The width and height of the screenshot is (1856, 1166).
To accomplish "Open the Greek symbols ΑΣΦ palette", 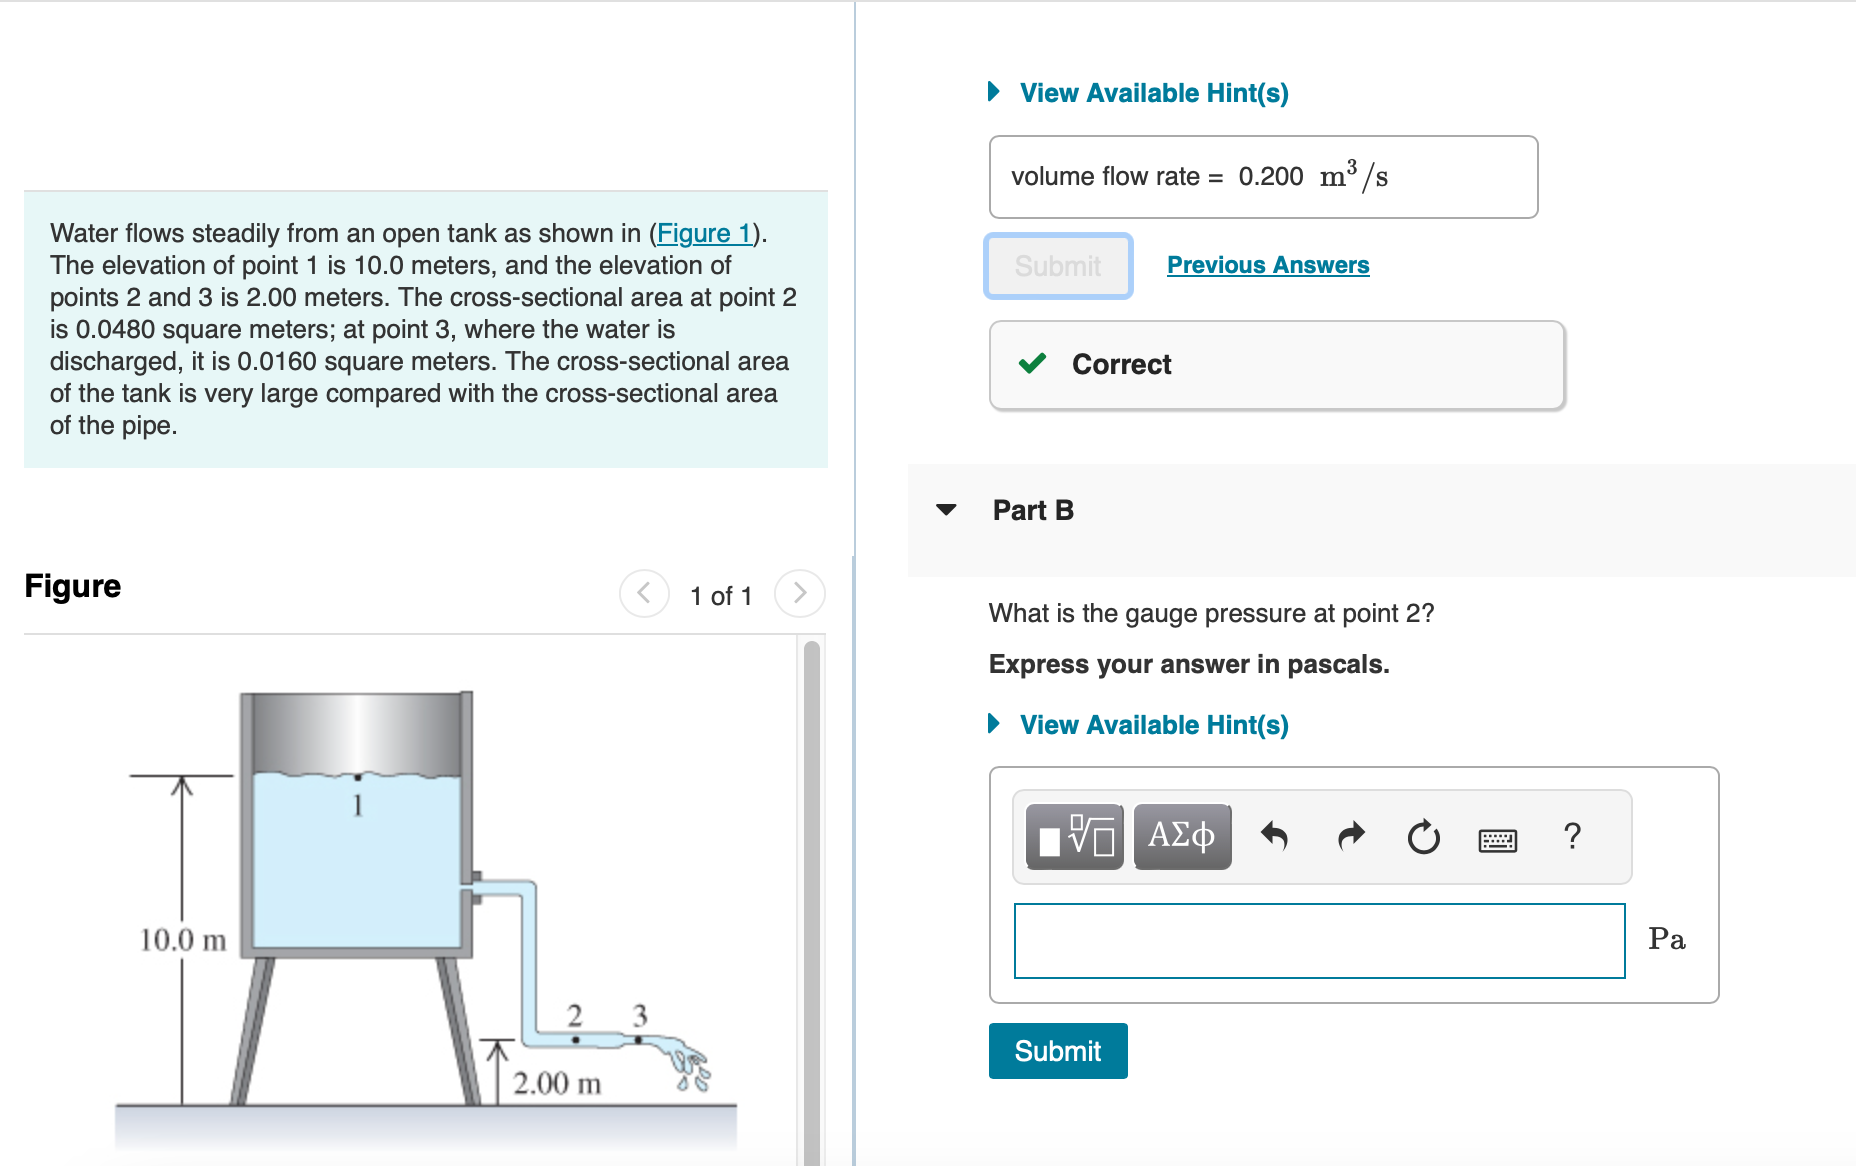I will [1182, 837].
